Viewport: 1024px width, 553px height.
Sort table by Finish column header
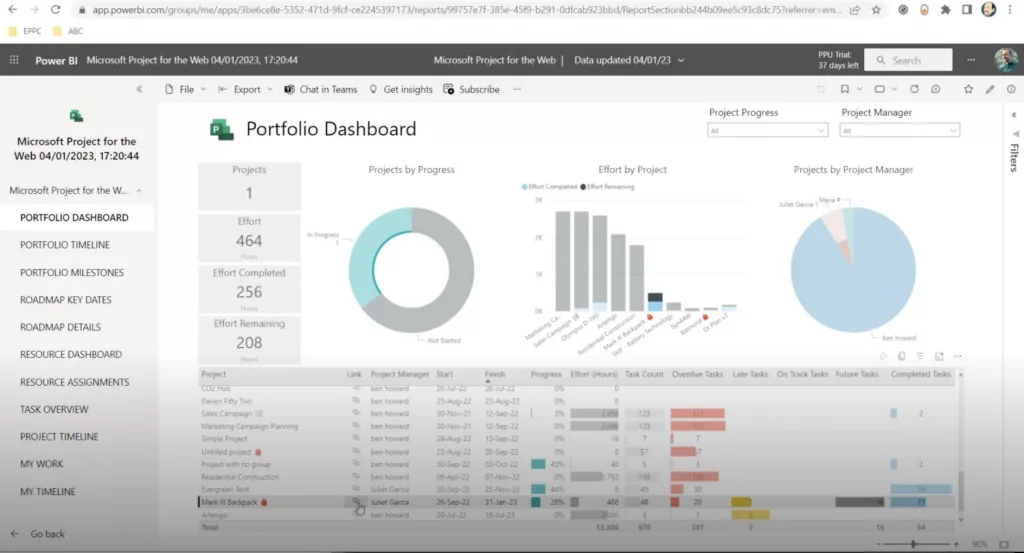coord(494,374)
